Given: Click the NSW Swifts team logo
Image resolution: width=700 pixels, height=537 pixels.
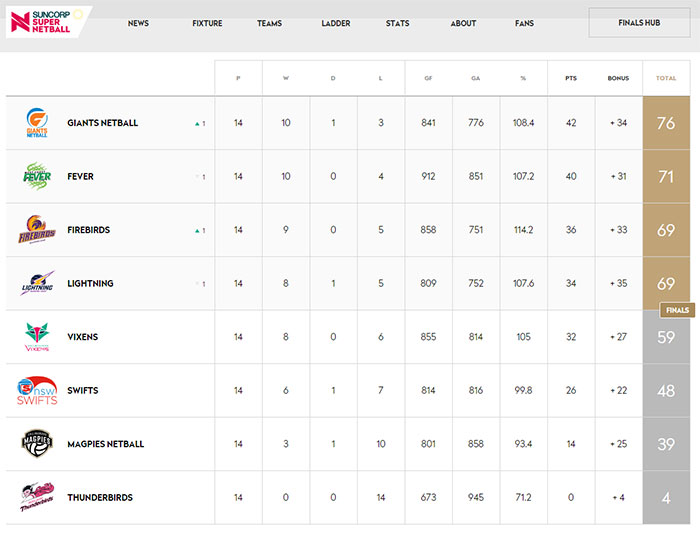Looking at the screenshot, I should point(37,390).
